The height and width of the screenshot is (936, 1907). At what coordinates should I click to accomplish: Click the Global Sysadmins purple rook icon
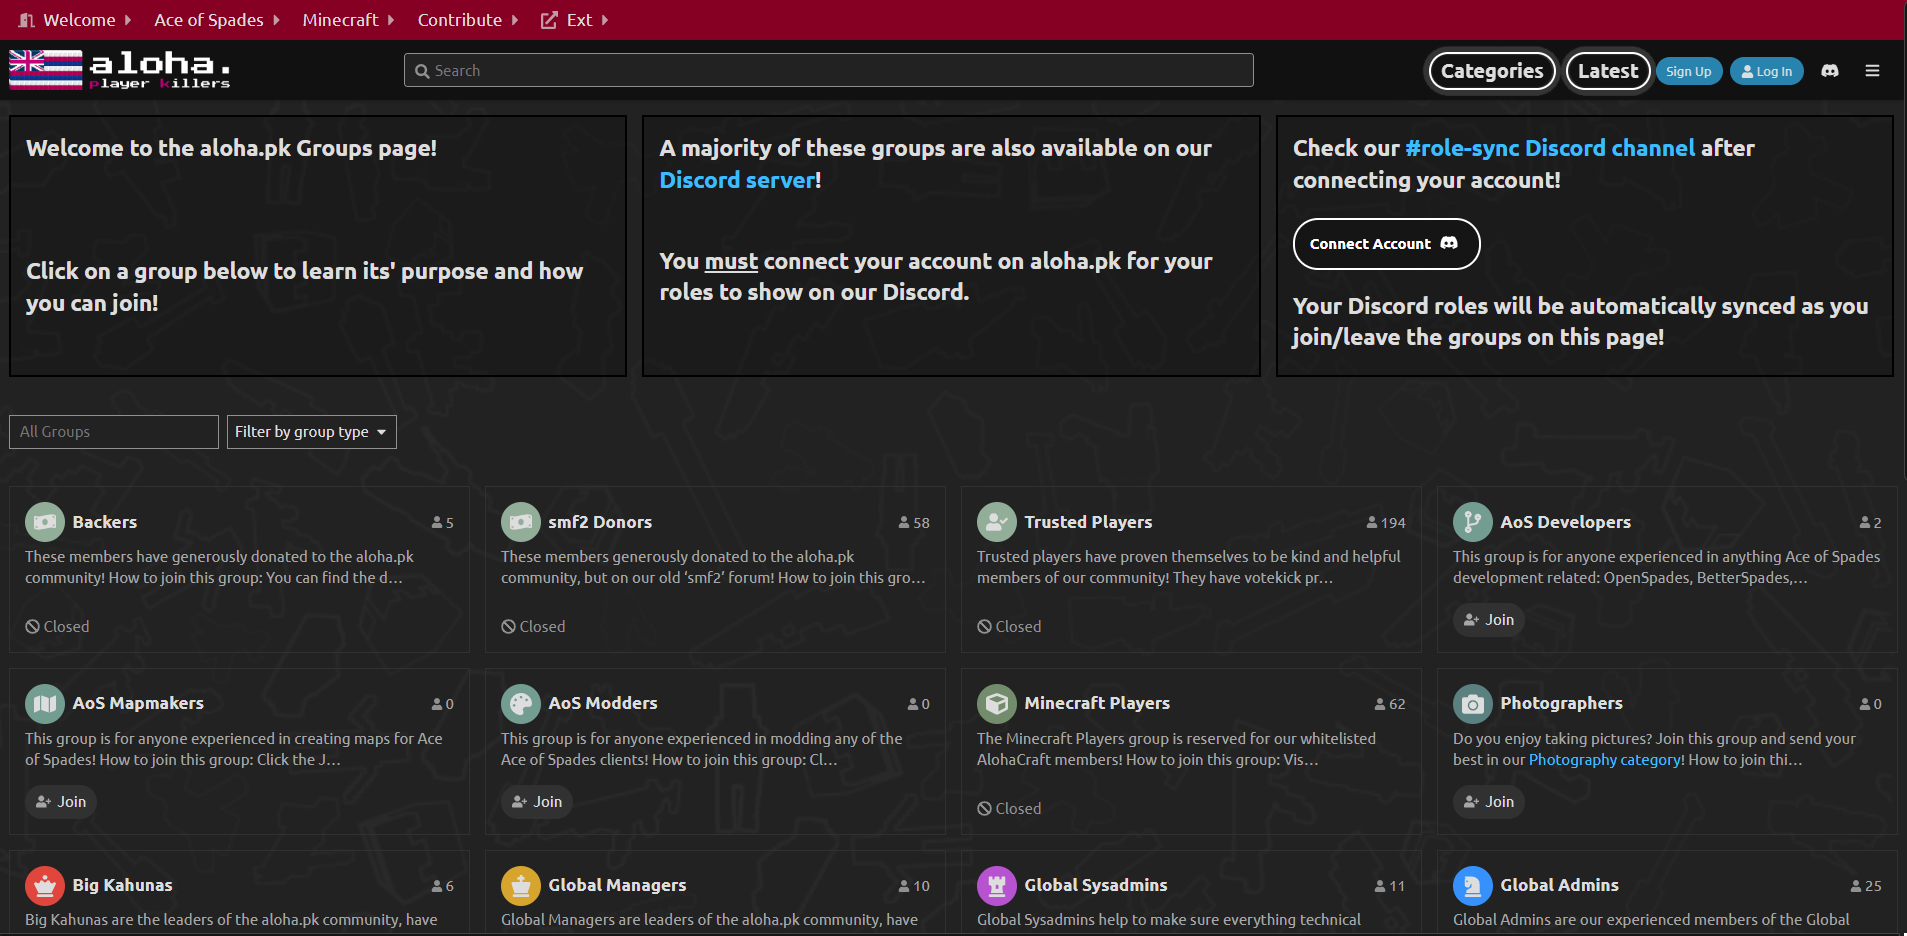996,886
